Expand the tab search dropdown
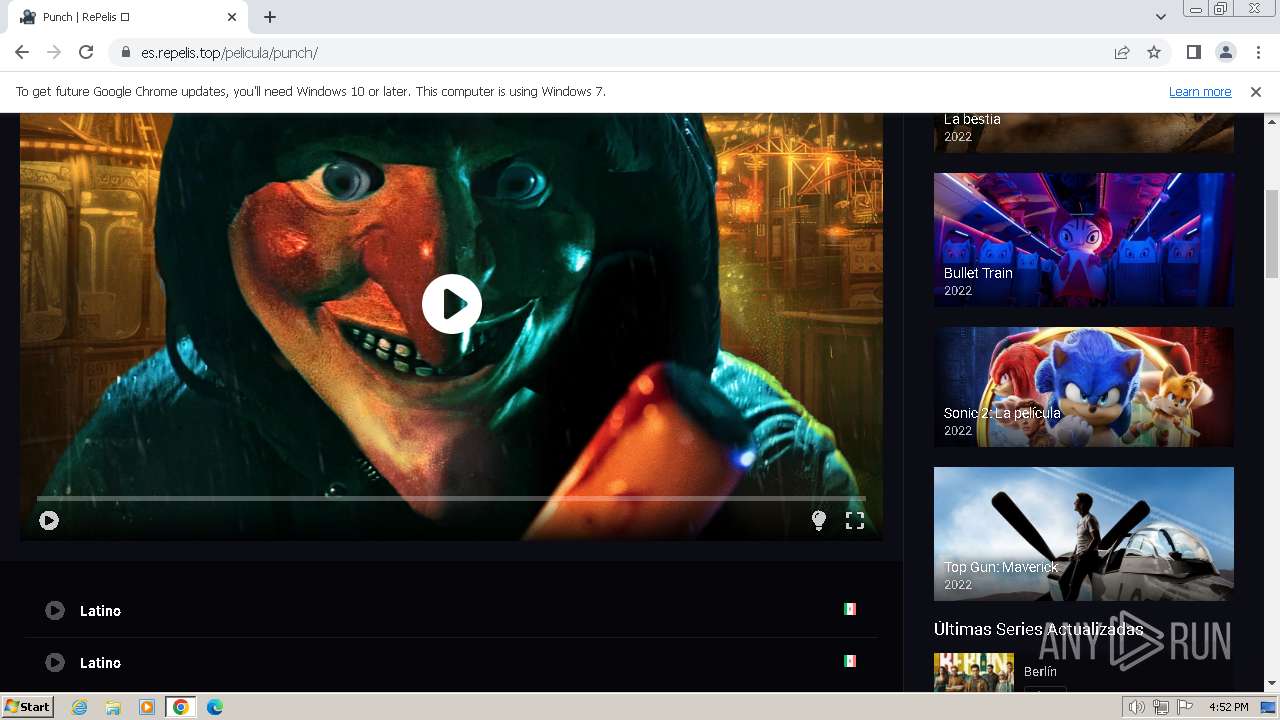 (x=1161, y=17)
